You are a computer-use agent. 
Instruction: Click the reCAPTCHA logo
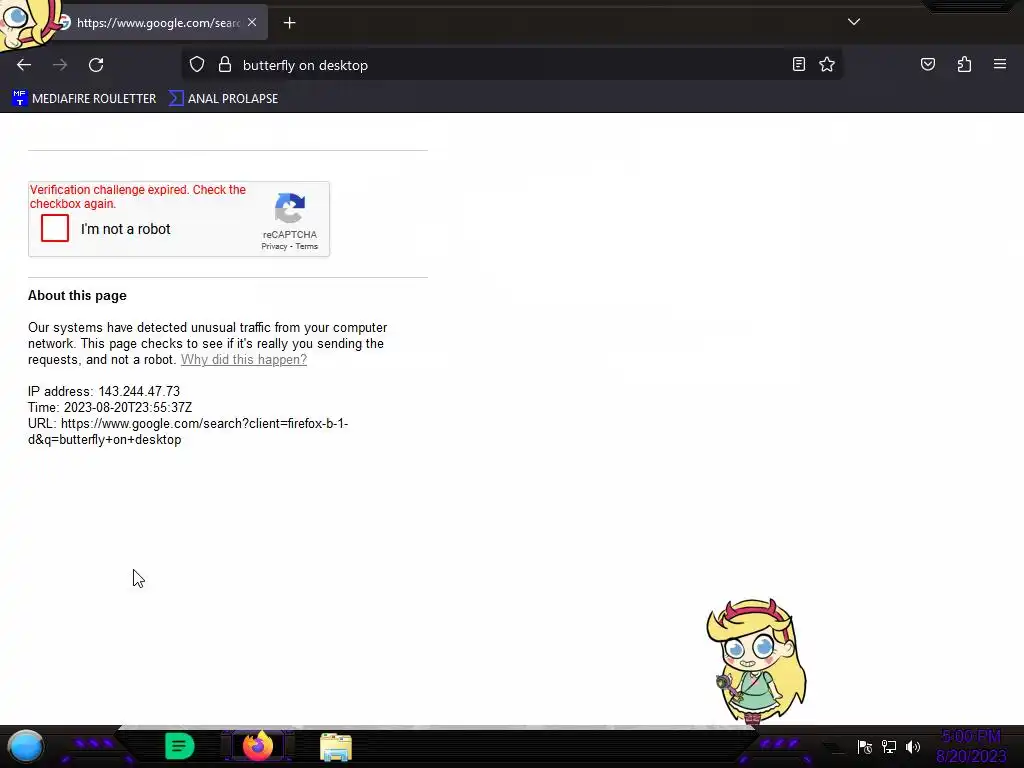click(290, 208)
